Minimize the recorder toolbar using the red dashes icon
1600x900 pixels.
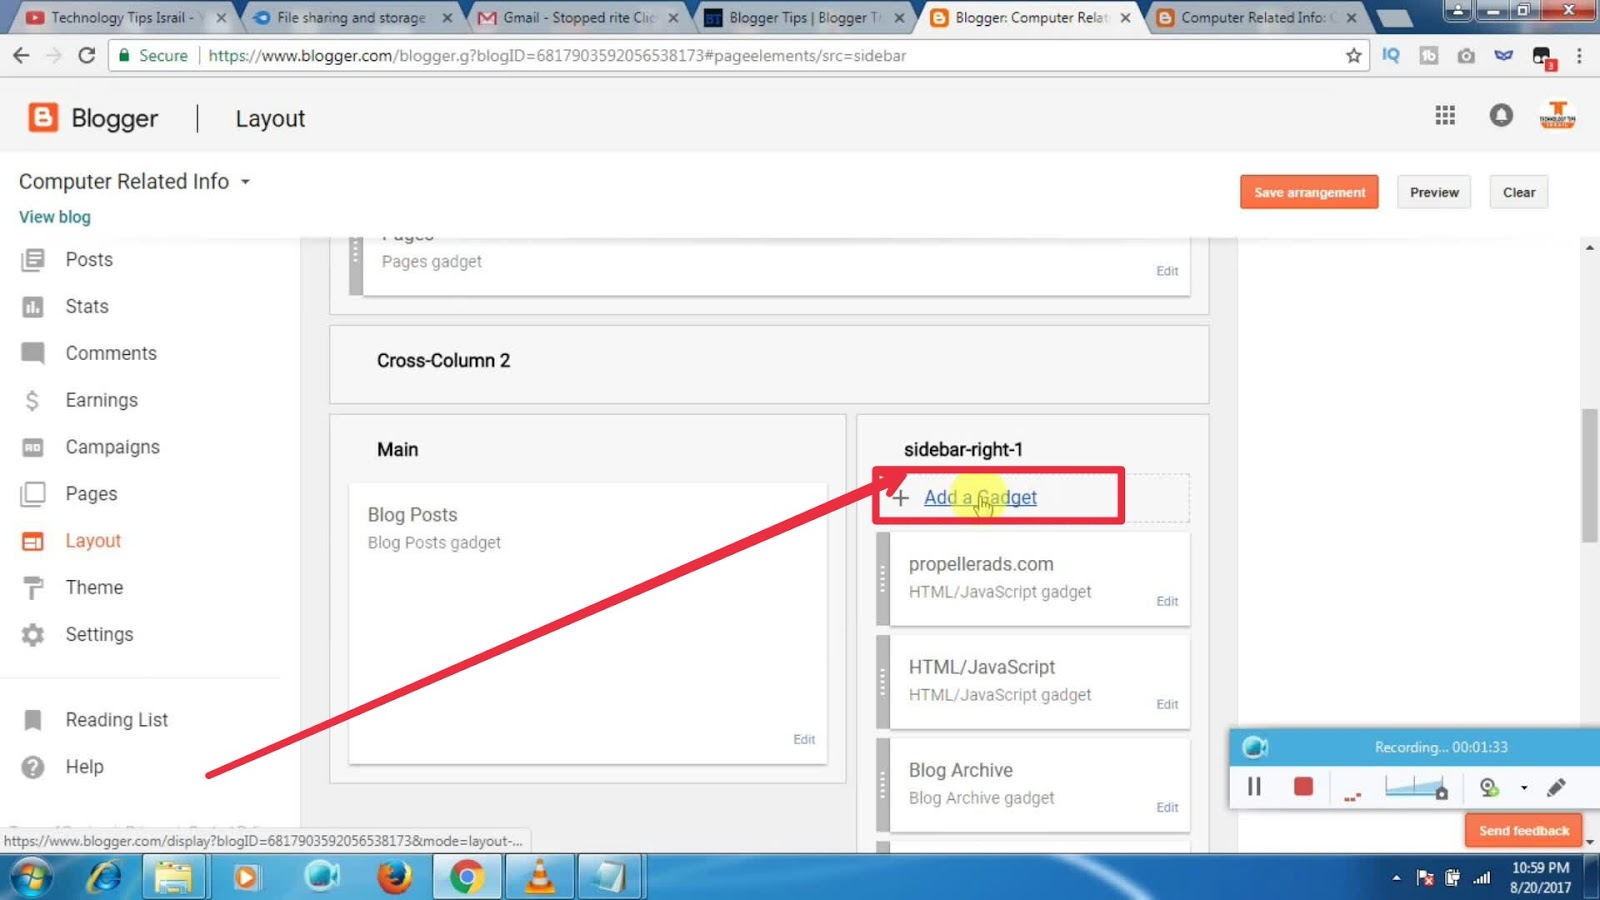(x=1353, y=796)
